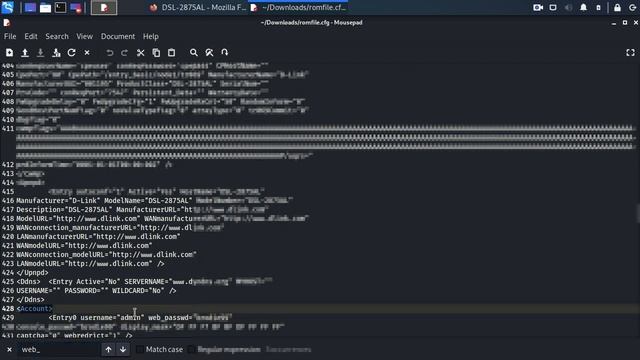The width and height of the screenshot is (640, 360).
Task: Click the screen recorder tray icon
Action: 538,7
